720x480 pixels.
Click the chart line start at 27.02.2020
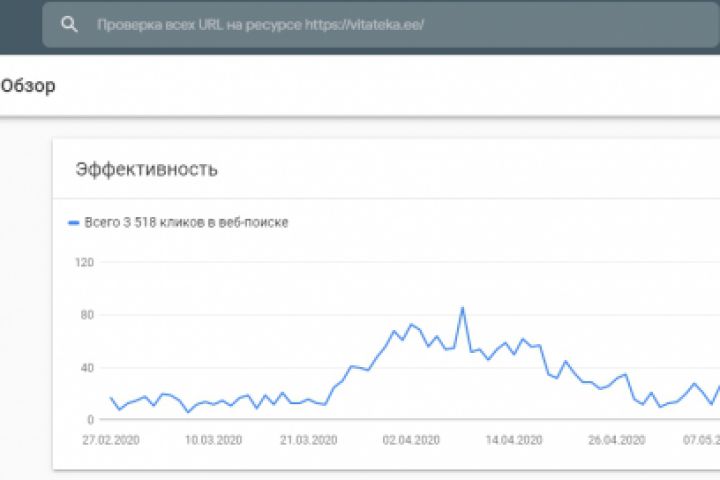(111, 398)
